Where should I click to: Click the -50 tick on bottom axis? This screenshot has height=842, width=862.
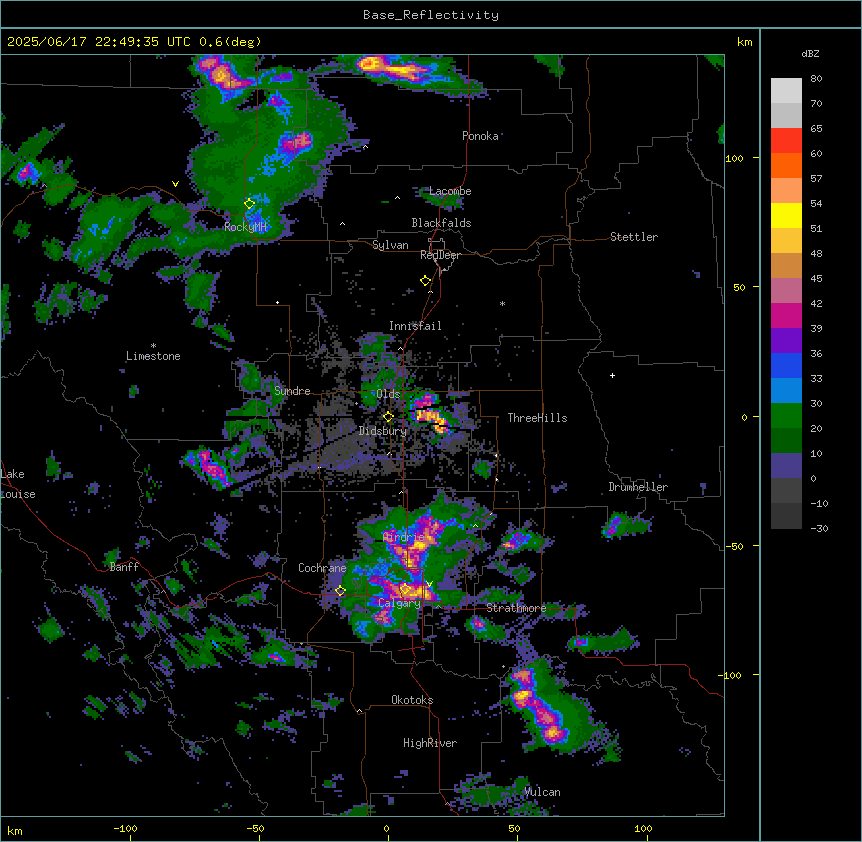coord(255,828)
